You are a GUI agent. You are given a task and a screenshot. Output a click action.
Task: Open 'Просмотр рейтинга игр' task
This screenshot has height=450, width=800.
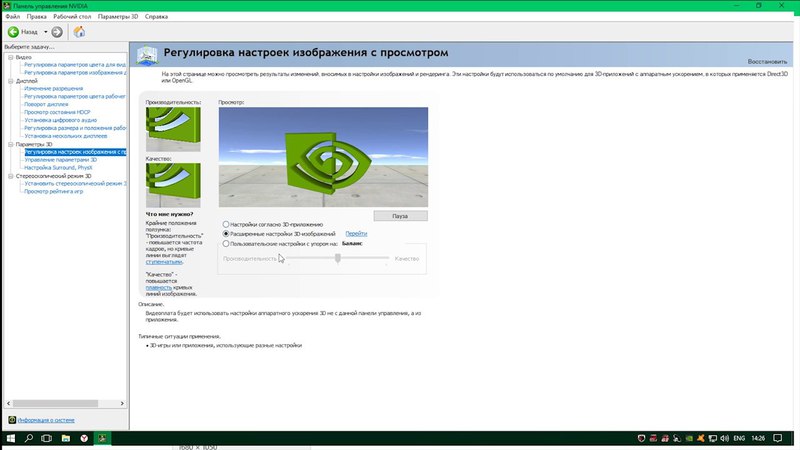[x=54, y=191]
